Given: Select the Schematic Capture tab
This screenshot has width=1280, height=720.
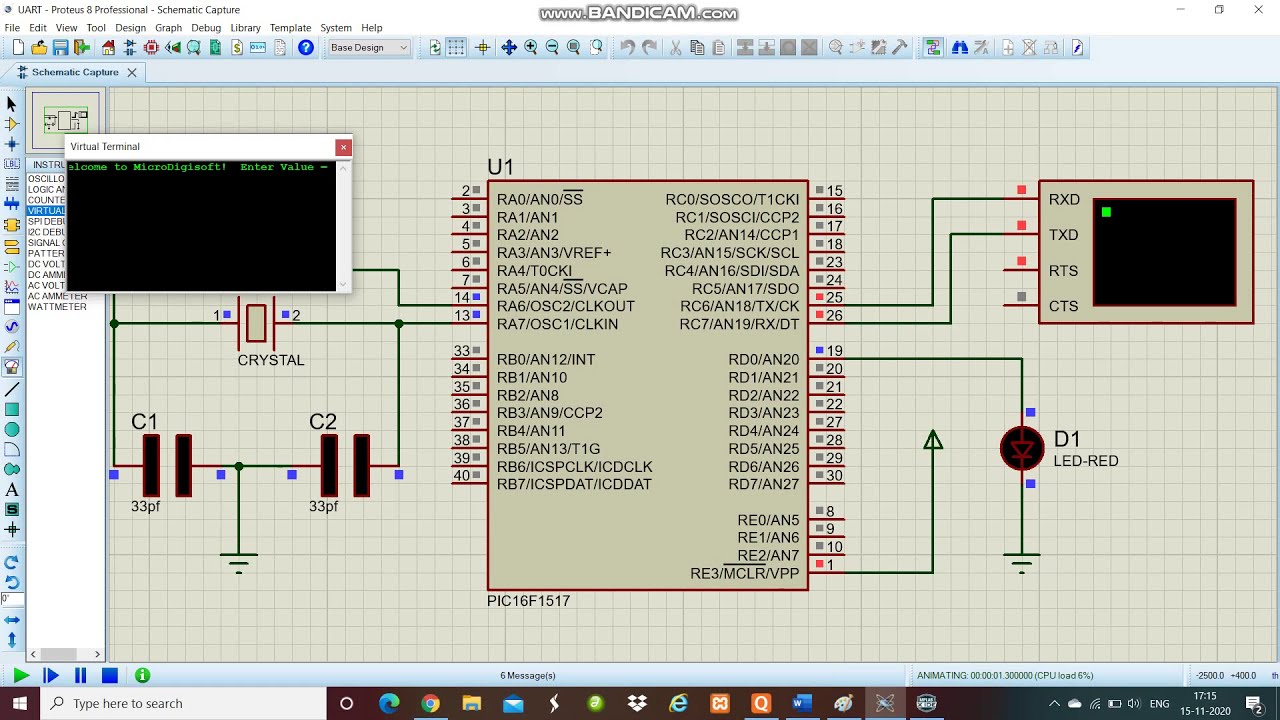Looking at the screenshot, I should 74,72.
